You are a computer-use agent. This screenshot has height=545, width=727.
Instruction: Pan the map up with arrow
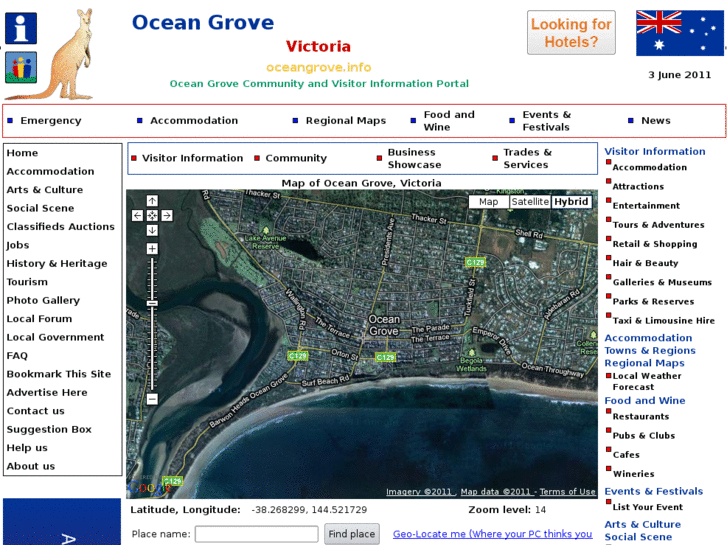coord(152,201)
